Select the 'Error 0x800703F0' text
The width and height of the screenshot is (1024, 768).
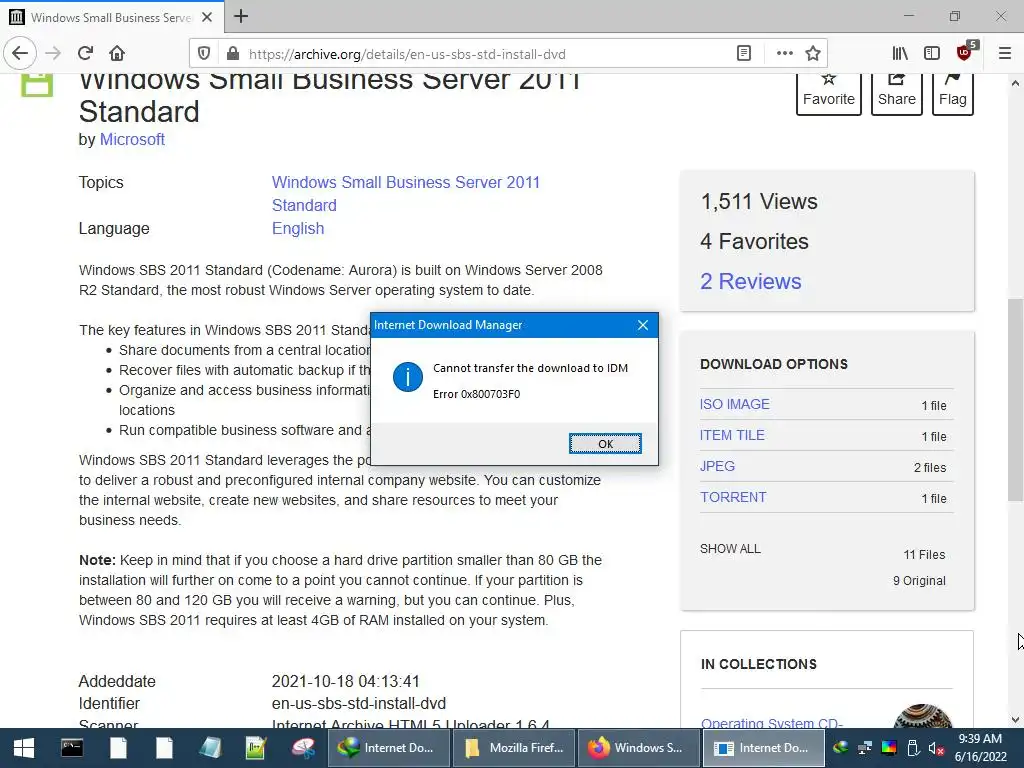pyautogui.click(x=476, y=394)
